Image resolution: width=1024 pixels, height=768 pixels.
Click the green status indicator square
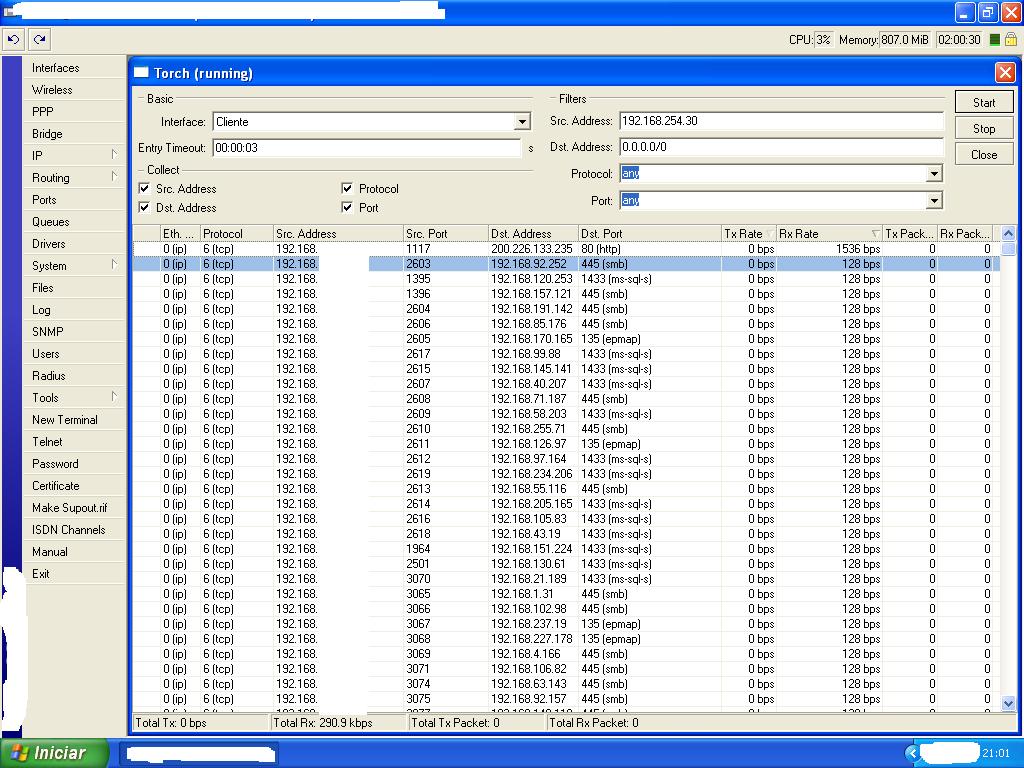tap(994, 40)
